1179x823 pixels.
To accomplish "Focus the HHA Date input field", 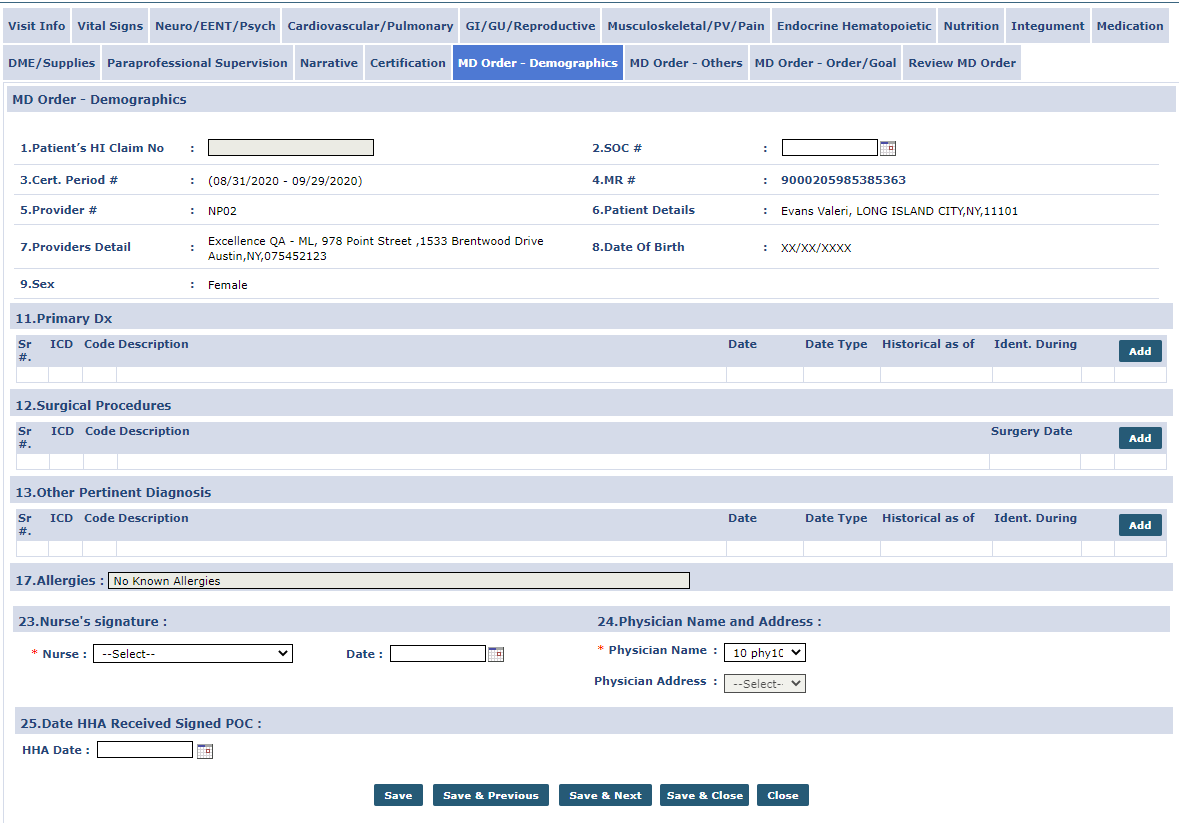I will click(x=144, y=750).
